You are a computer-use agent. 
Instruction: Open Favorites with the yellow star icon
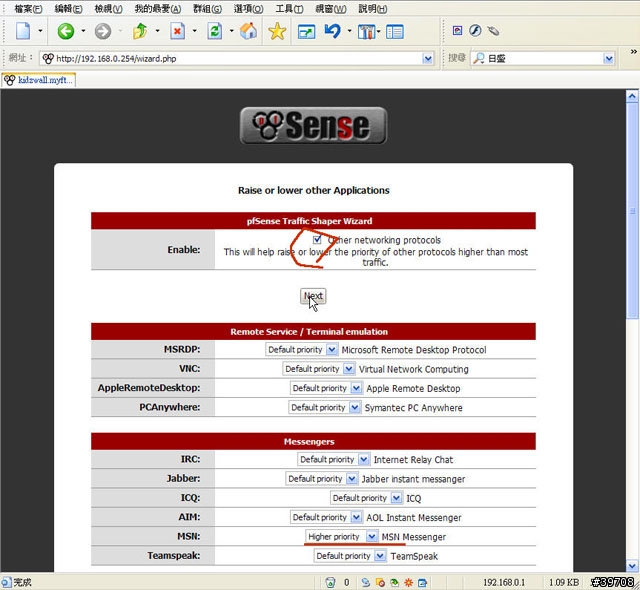coord(277,31)
